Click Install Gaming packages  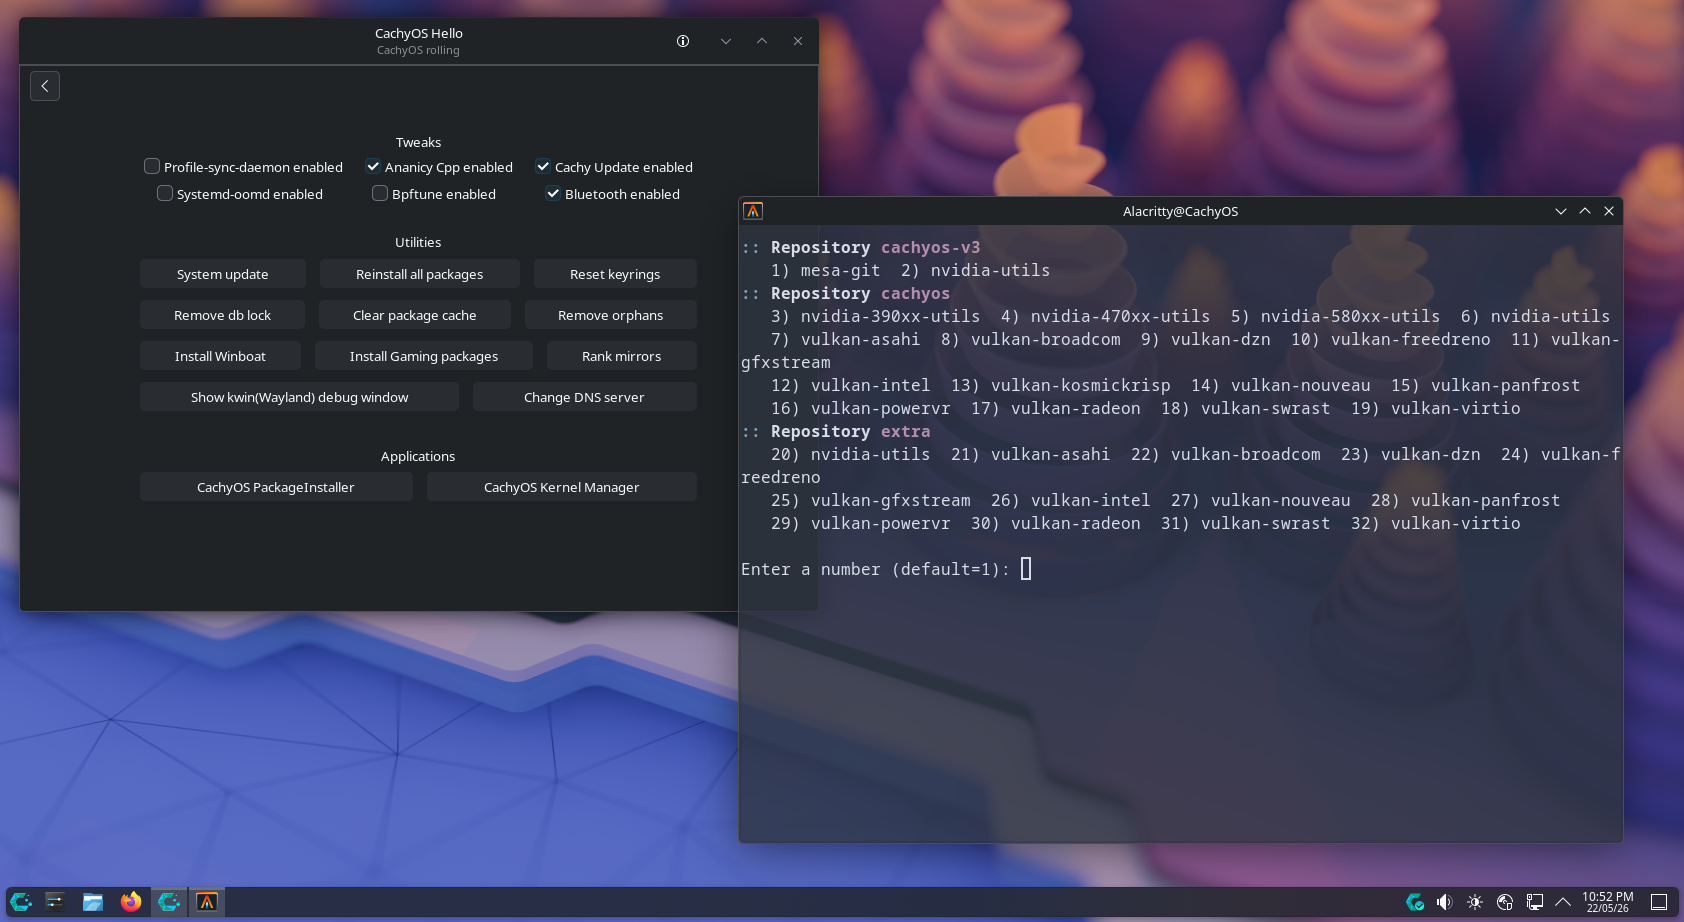pyautogui.click(x=423, y=356)
